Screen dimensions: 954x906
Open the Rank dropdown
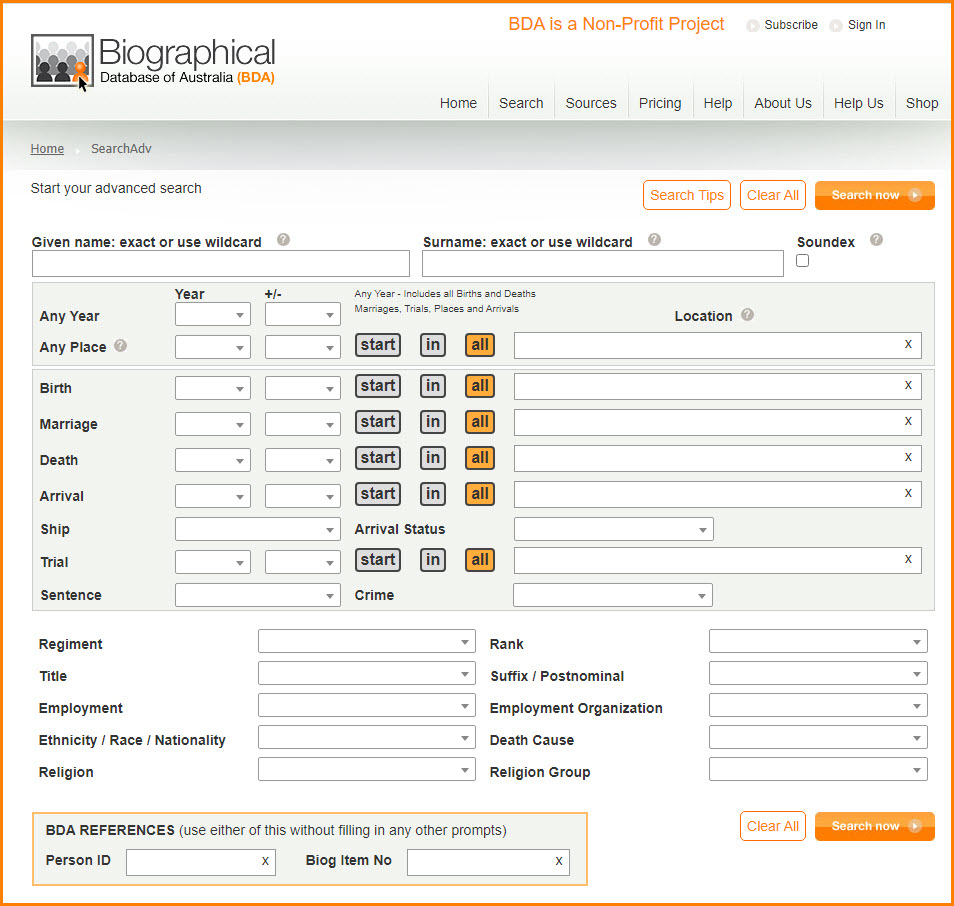818,641
